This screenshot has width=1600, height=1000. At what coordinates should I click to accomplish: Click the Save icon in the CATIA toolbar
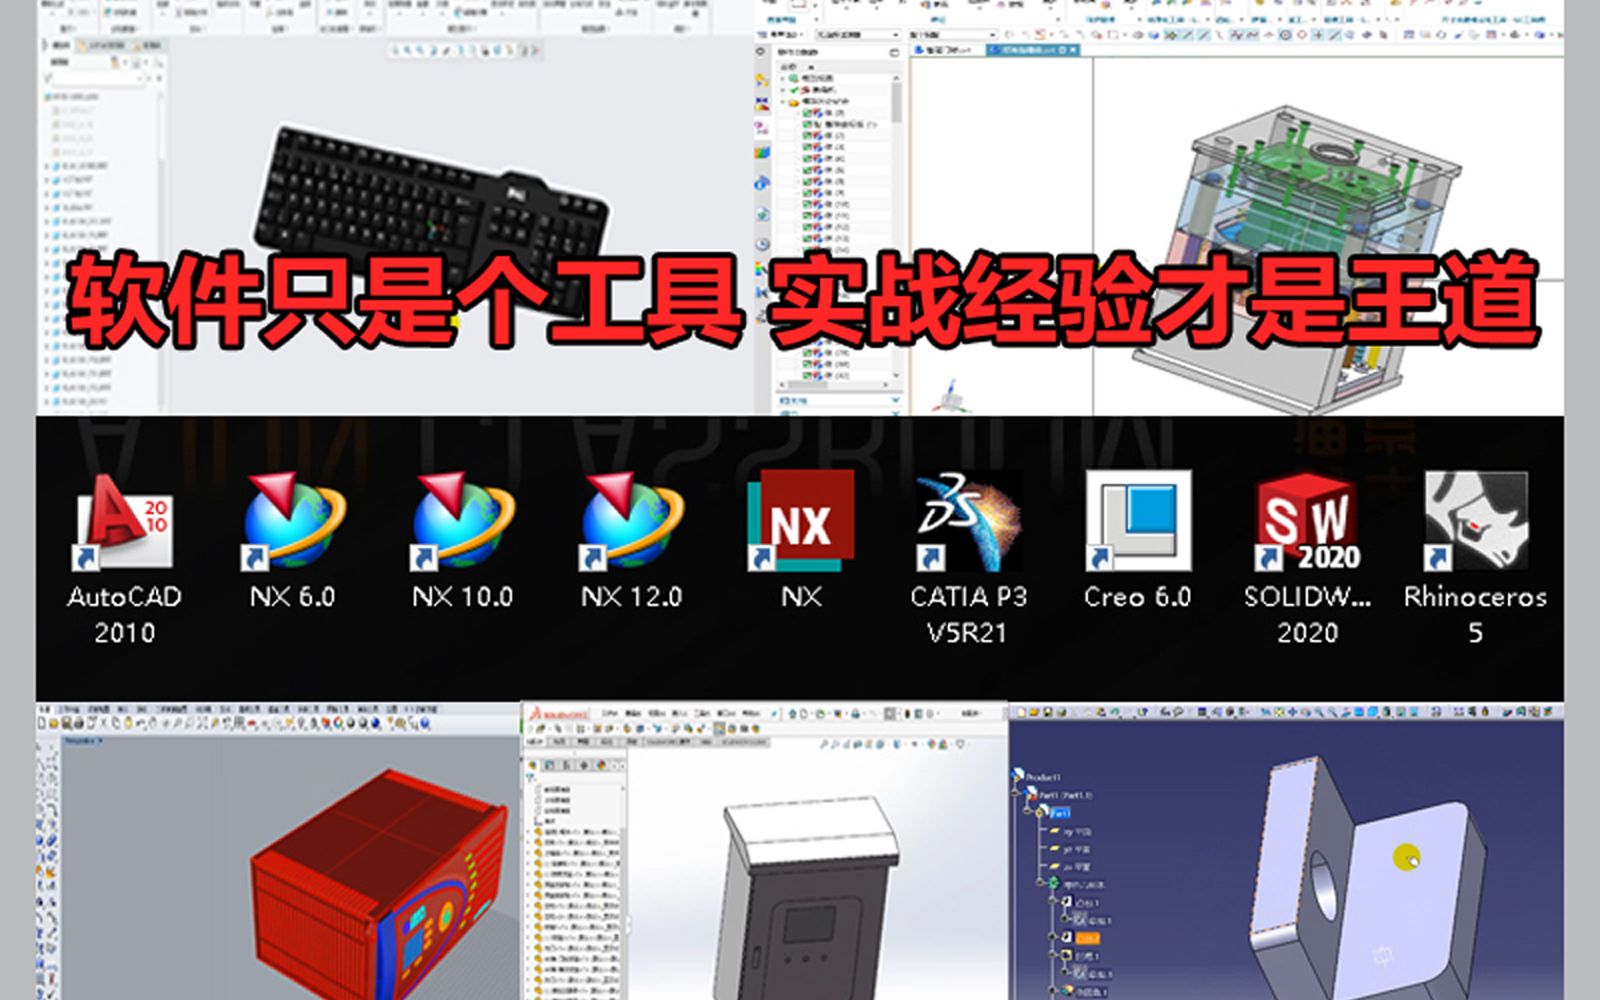pos(1048,713)
